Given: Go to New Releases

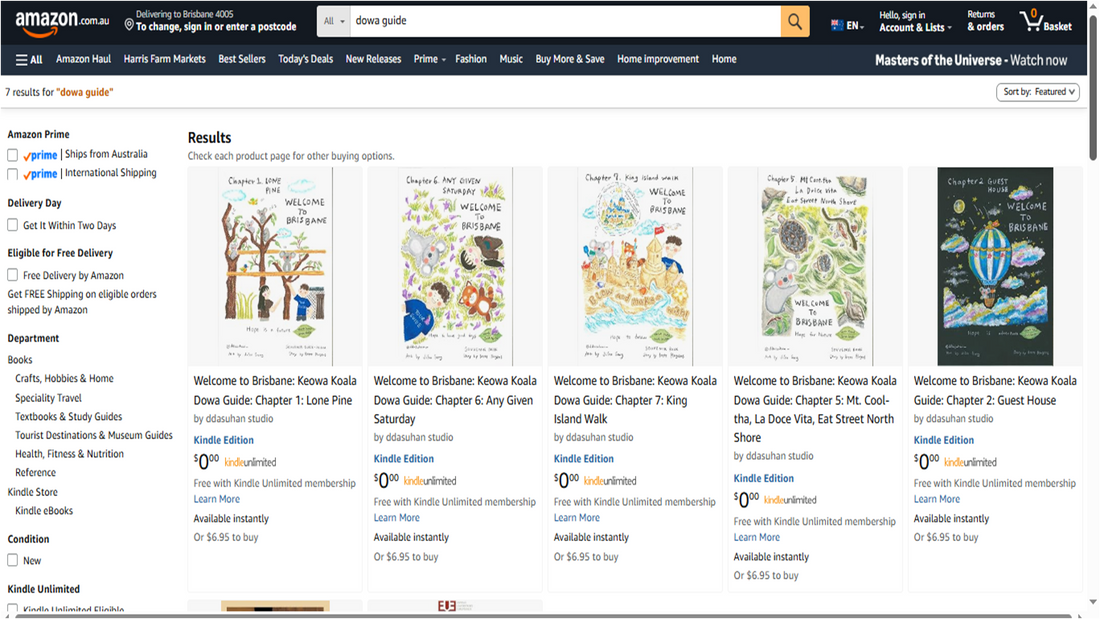Looking at the screenshot, I should click(373, 59).
